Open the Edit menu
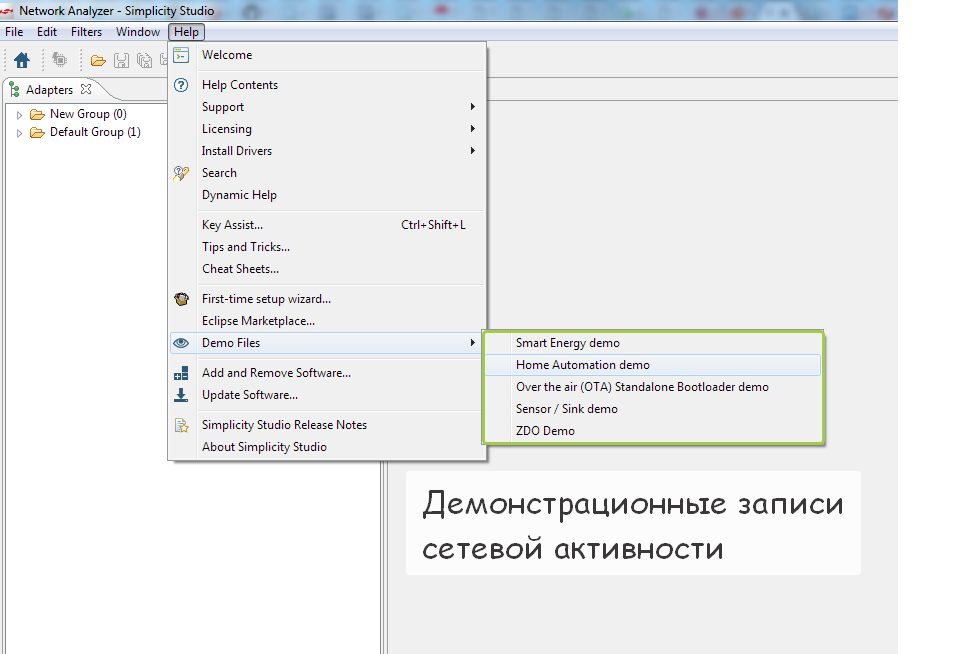Viewport: 973px width, 654px height. 47,32
